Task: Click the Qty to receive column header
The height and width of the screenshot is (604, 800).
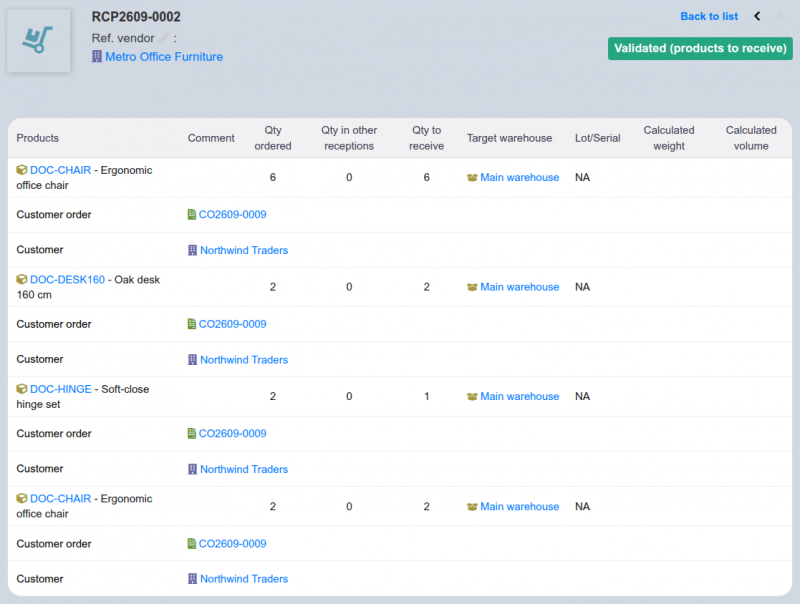Action: pyautogui.click(x=427, y=138)
